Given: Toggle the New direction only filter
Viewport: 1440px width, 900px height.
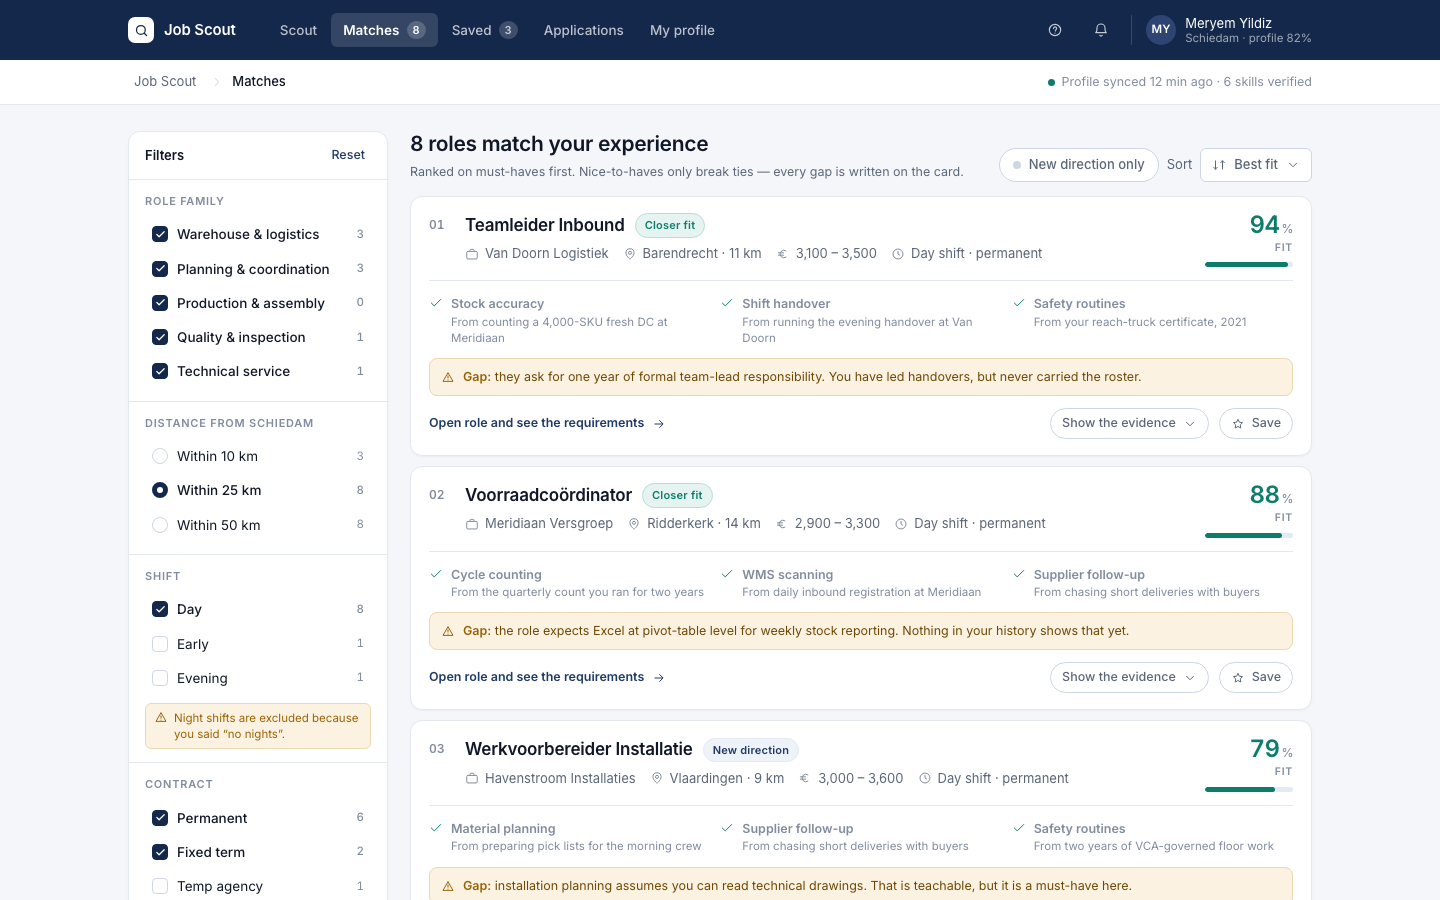Looking at the screenshot, I should [1078, 165].
